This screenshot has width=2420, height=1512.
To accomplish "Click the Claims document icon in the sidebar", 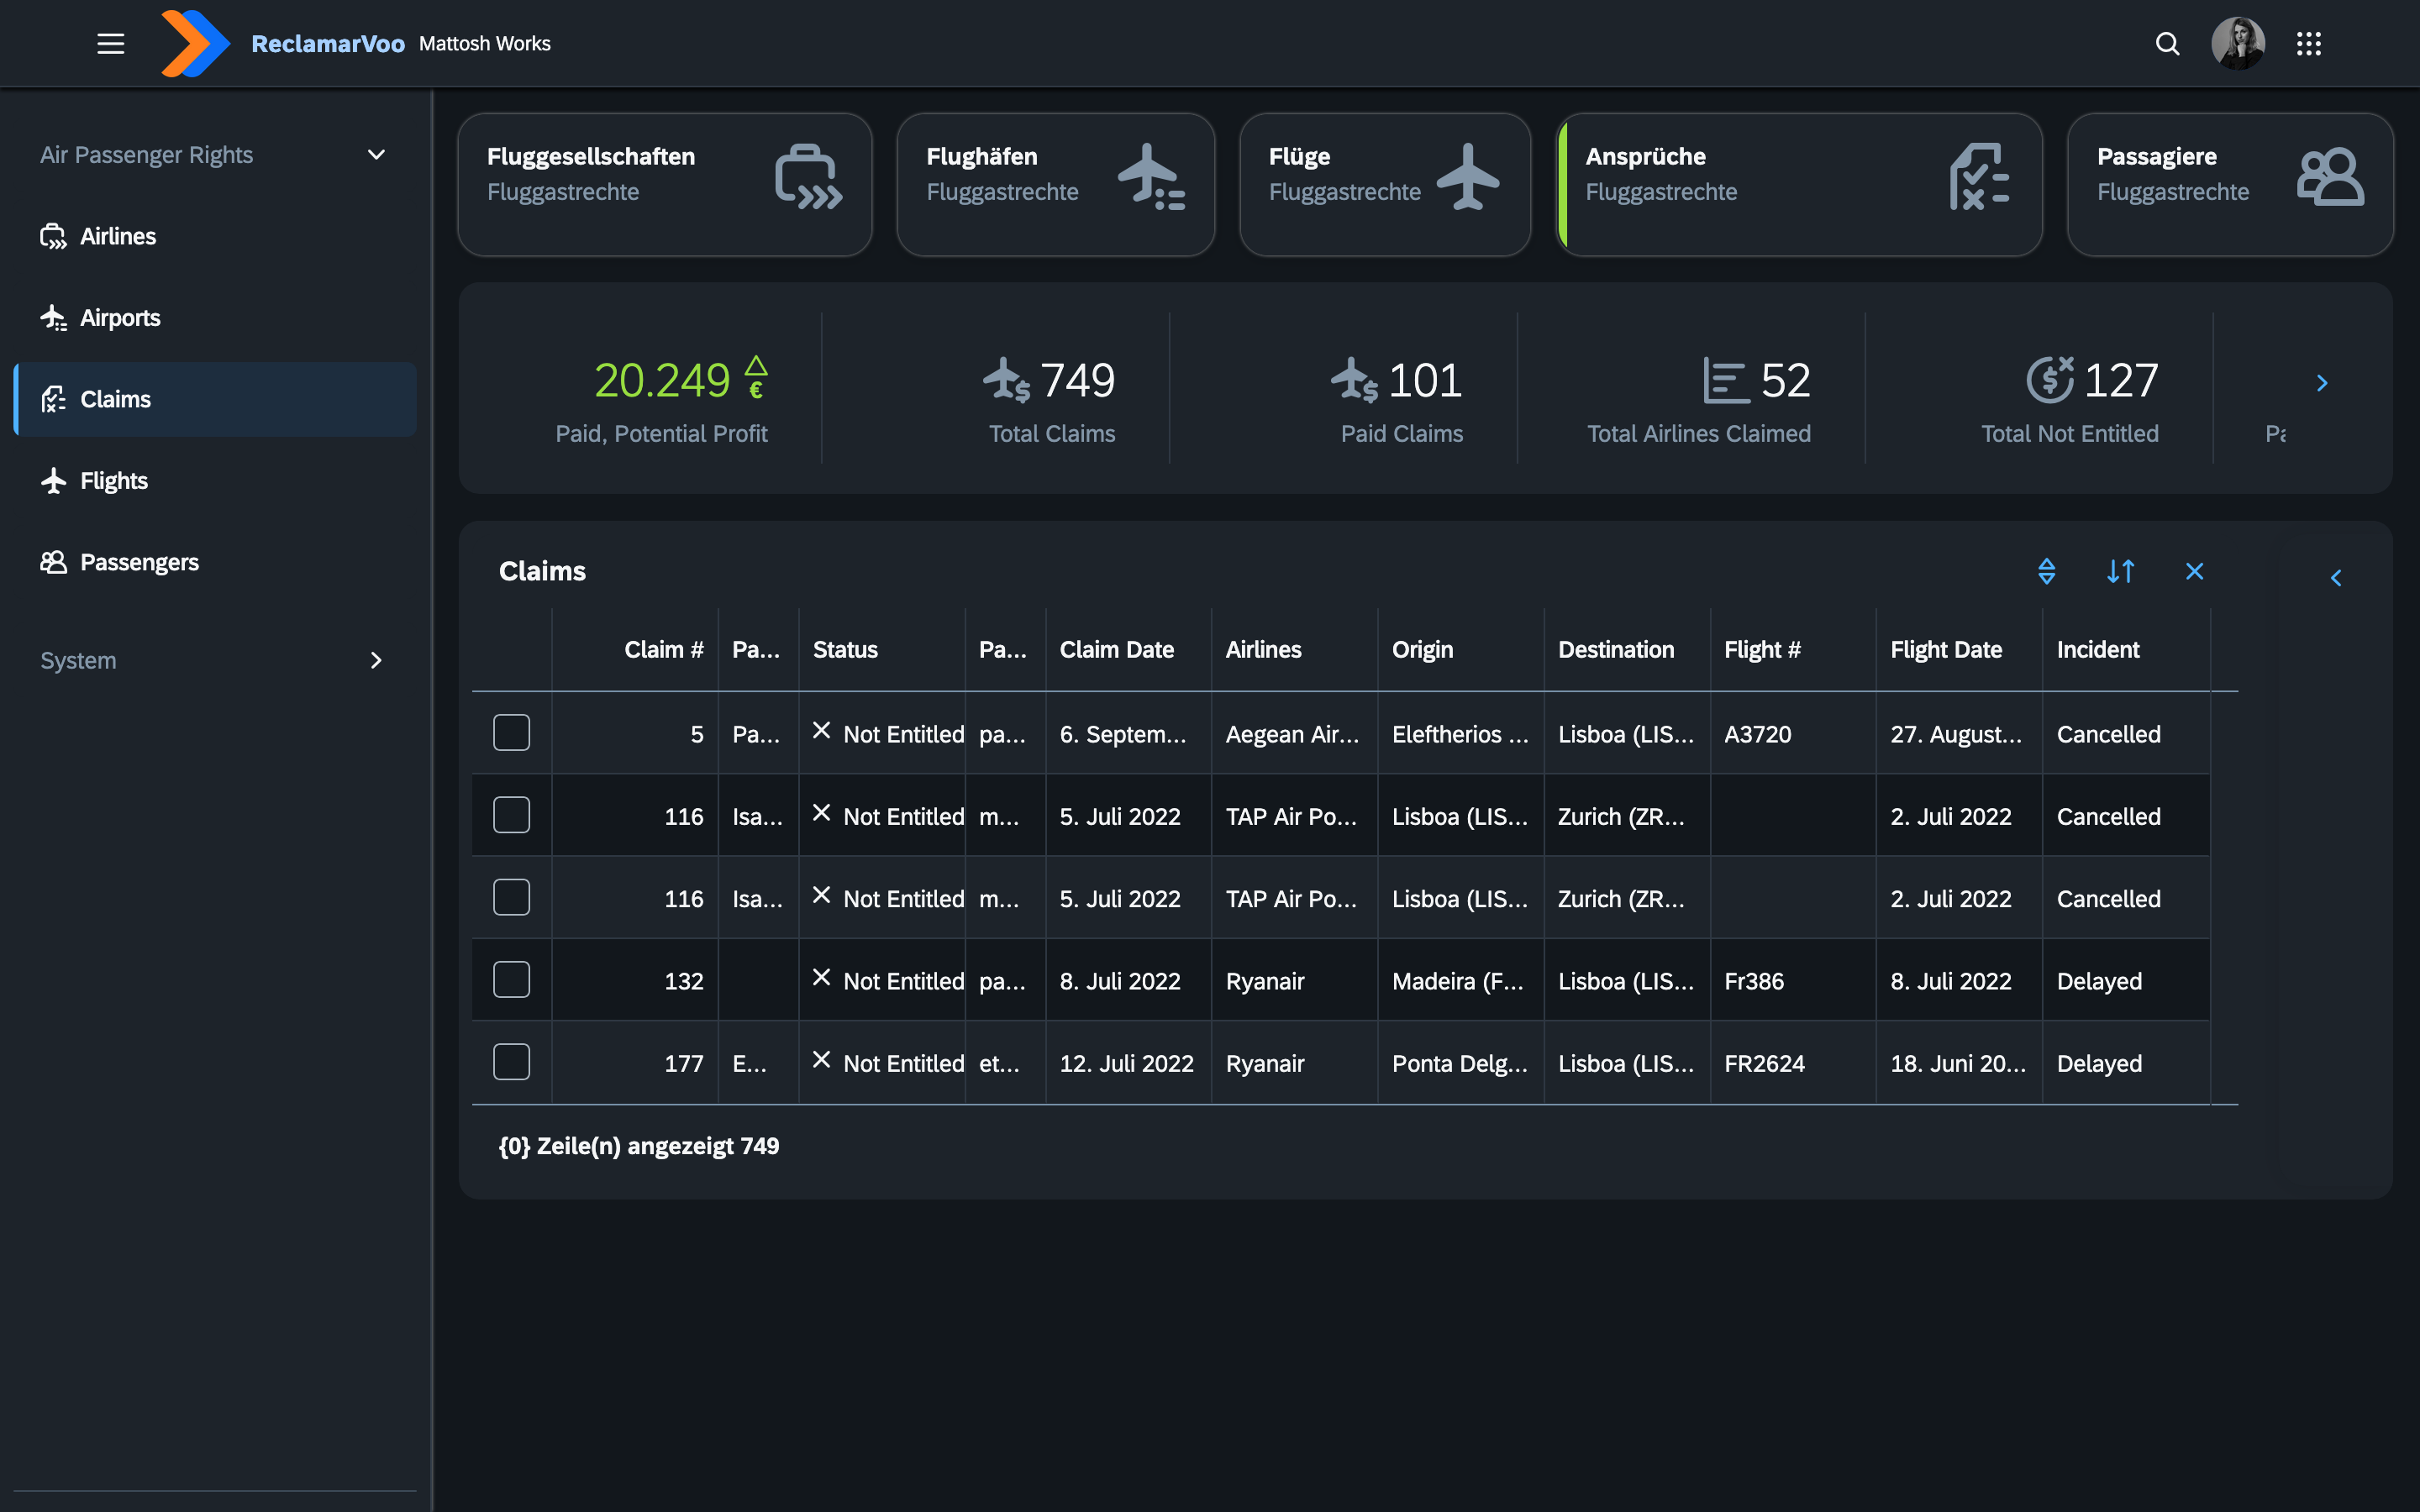I will point(54,399).
